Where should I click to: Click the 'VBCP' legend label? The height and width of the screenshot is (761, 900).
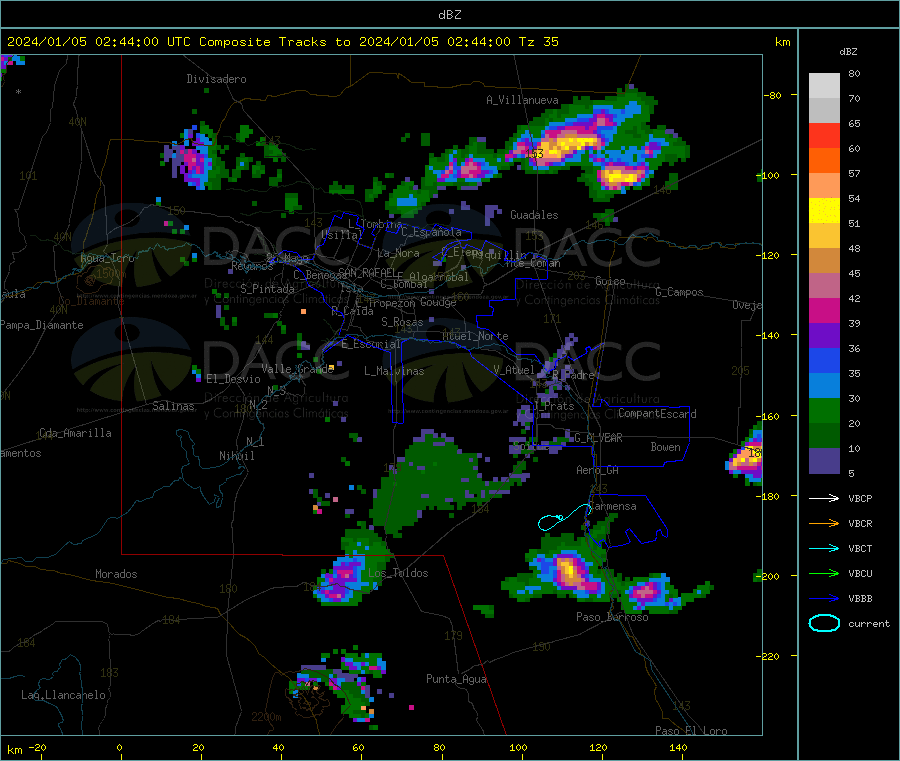coord(860,498)
